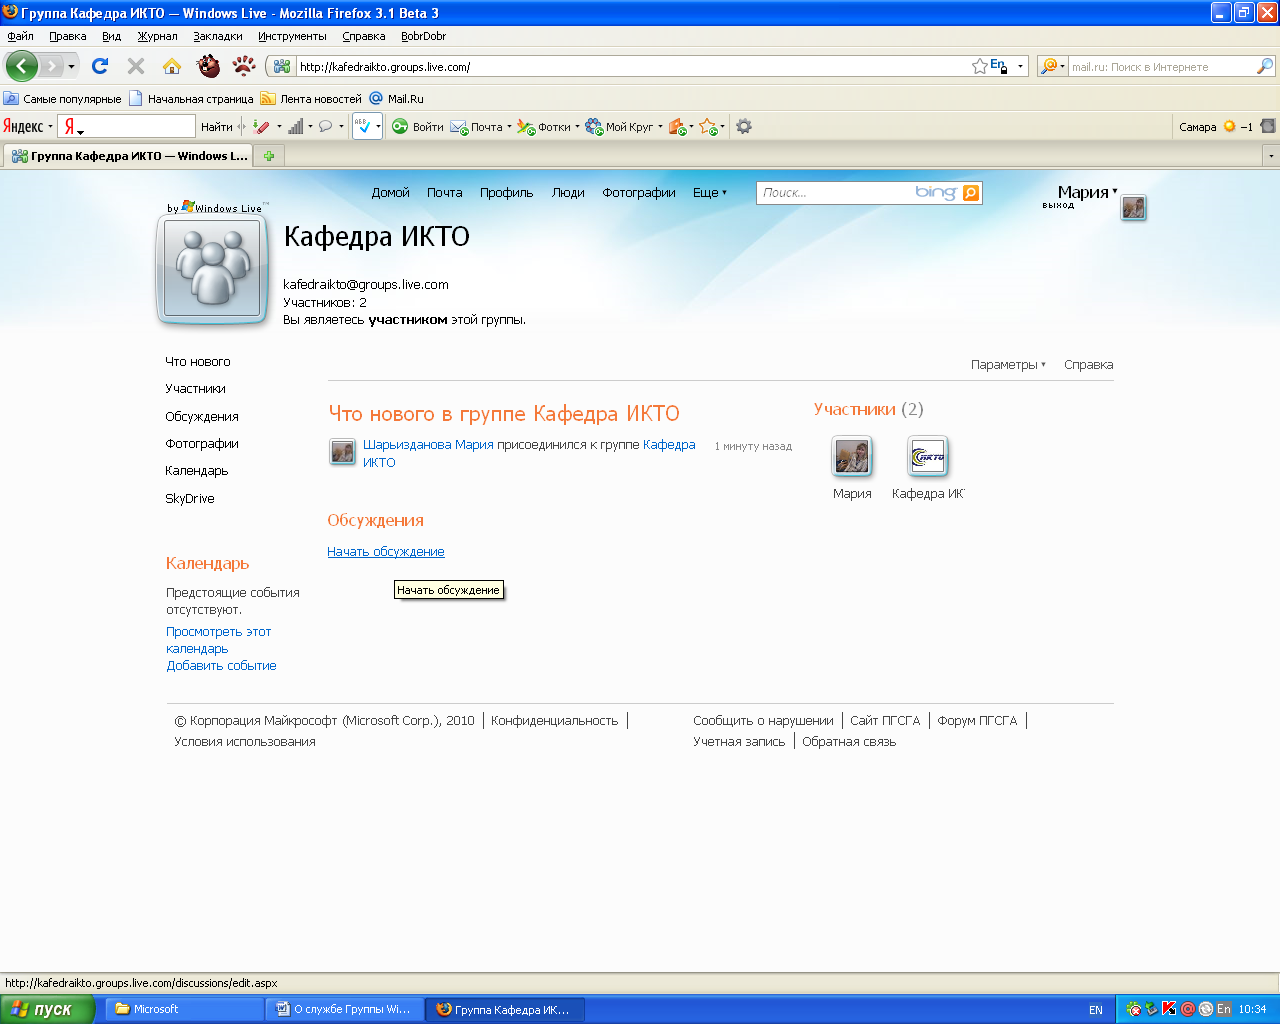Click the Шарьизданова Мария name link

pyautogui.click(x=428, y=445)
